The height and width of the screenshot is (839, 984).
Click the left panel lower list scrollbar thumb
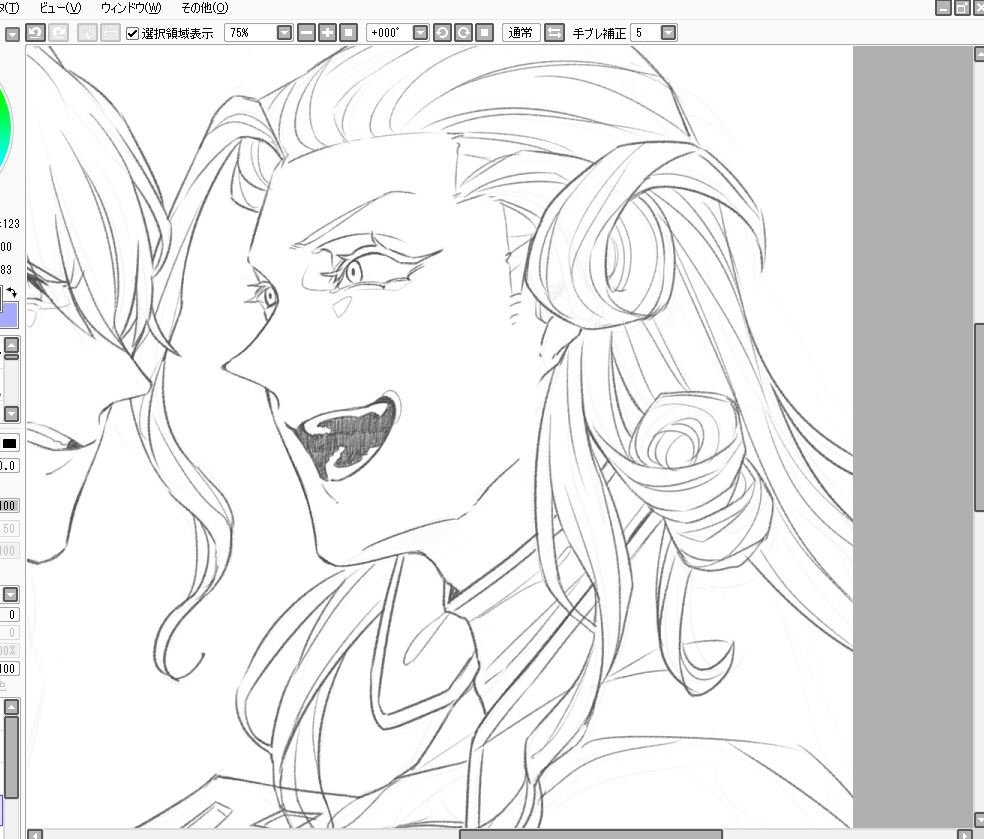point(11,757)
